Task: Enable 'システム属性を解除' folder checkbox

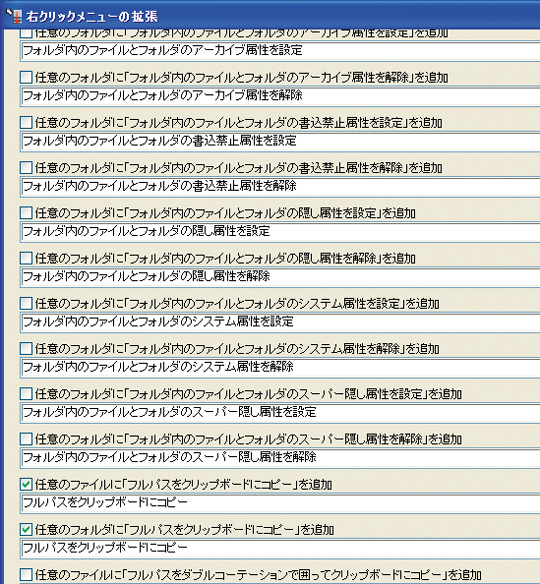Action: point(26,349)
